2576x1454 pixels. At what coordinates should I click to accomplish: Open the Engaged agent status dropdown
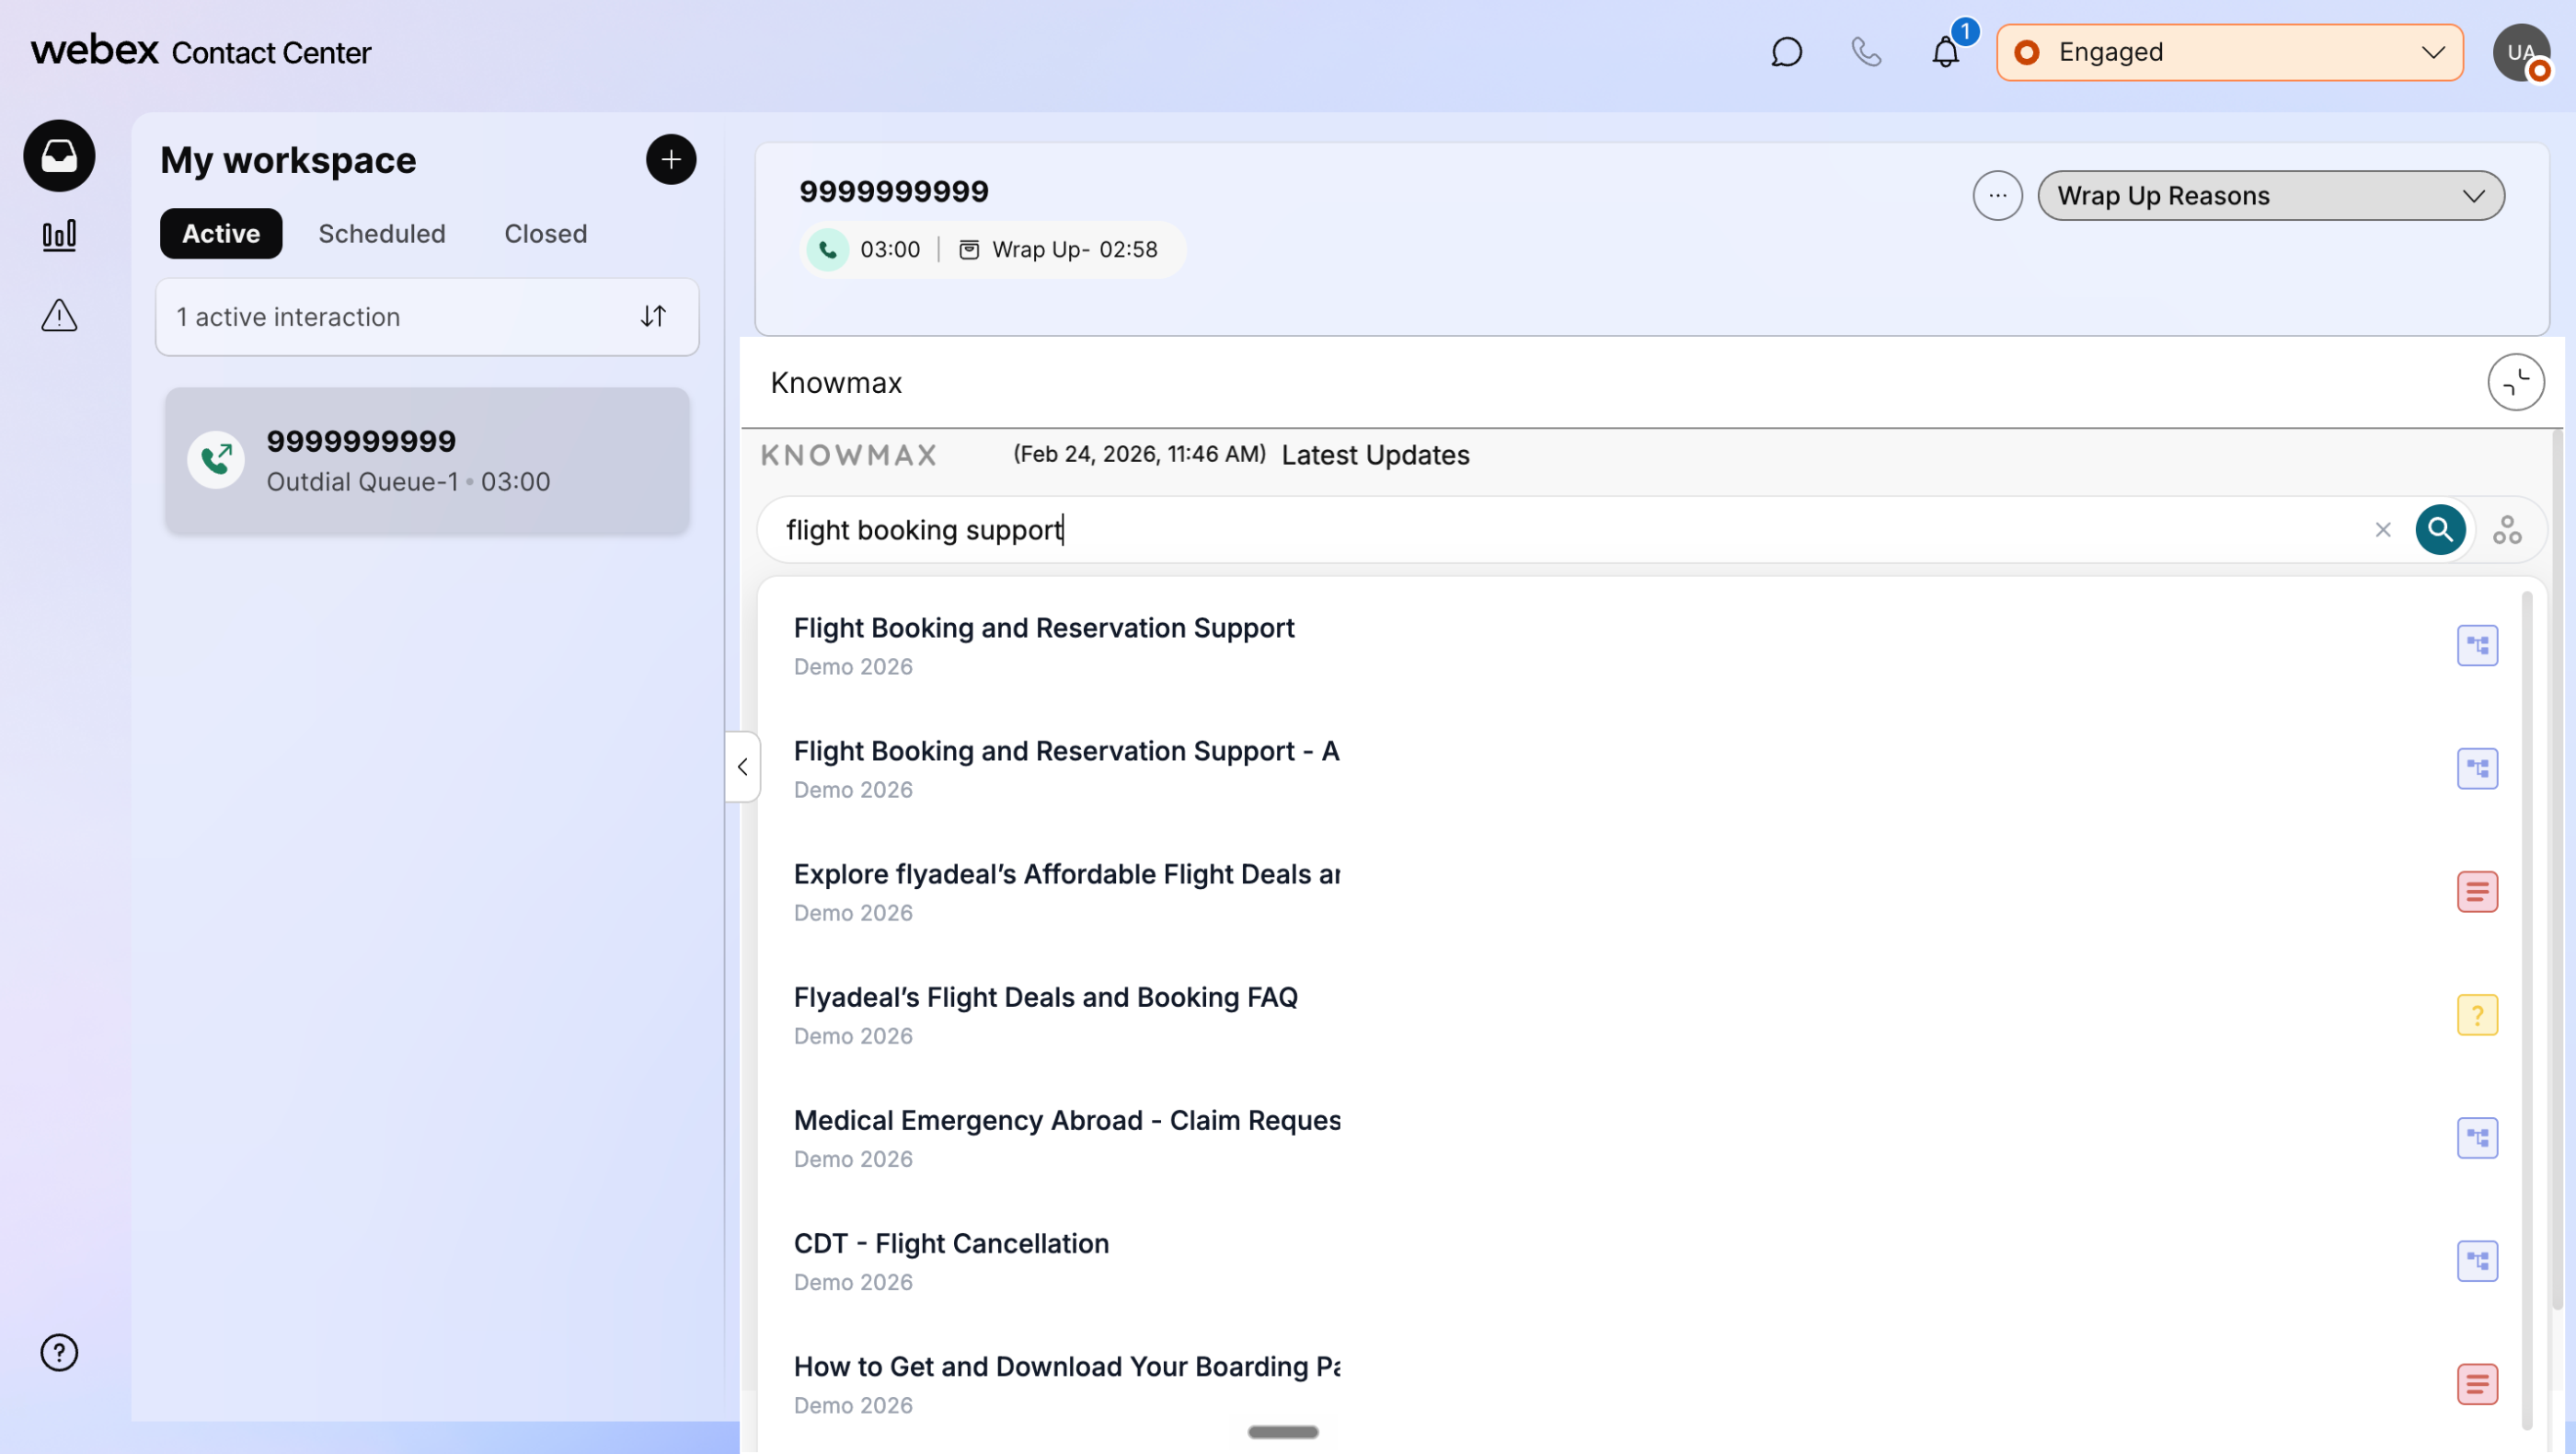(x=2229, y=52)
